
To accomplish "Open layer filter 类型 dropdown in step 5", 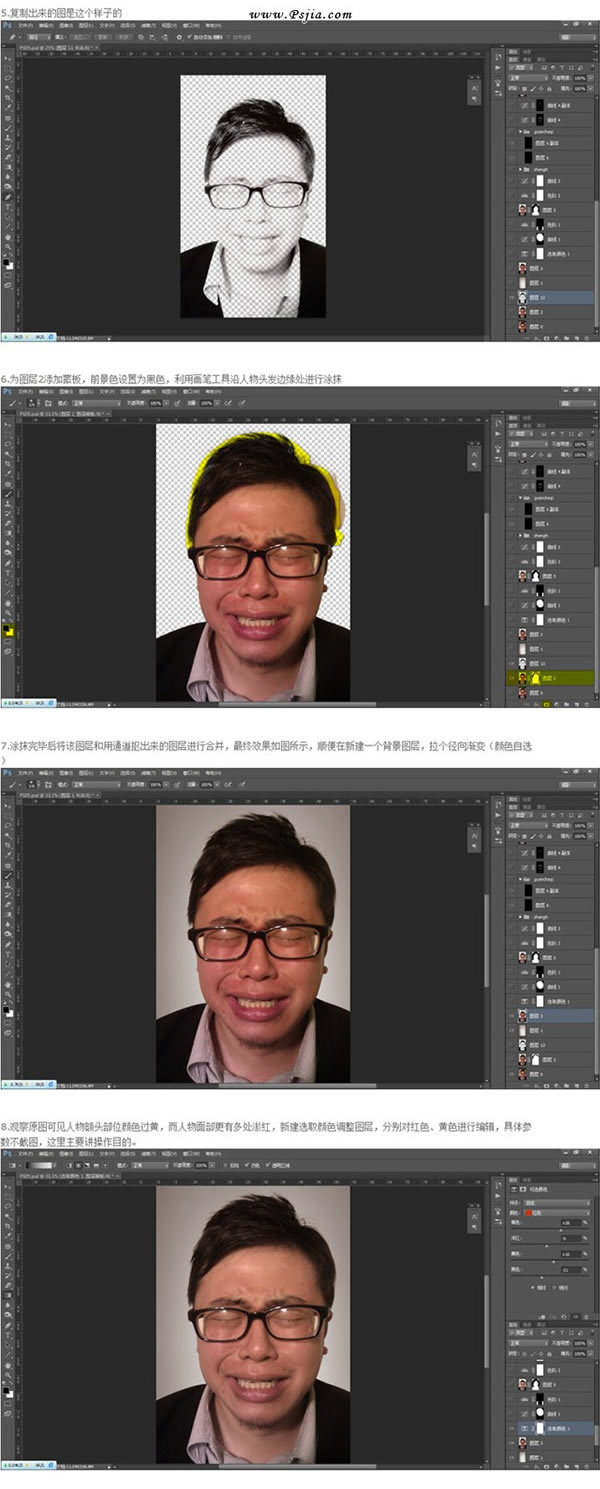I will [x=522, y=67].
